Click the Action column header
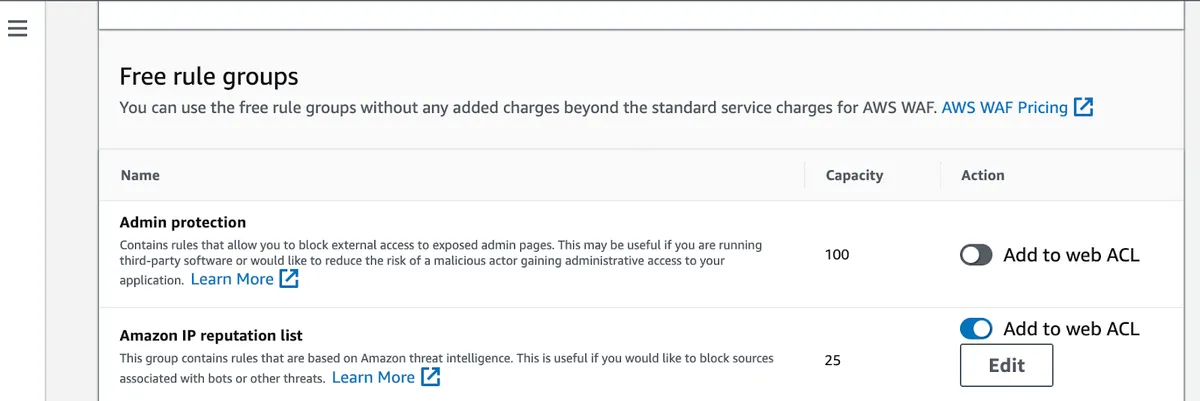Screen dimensions: 1200x401 (x=983, y=175)
